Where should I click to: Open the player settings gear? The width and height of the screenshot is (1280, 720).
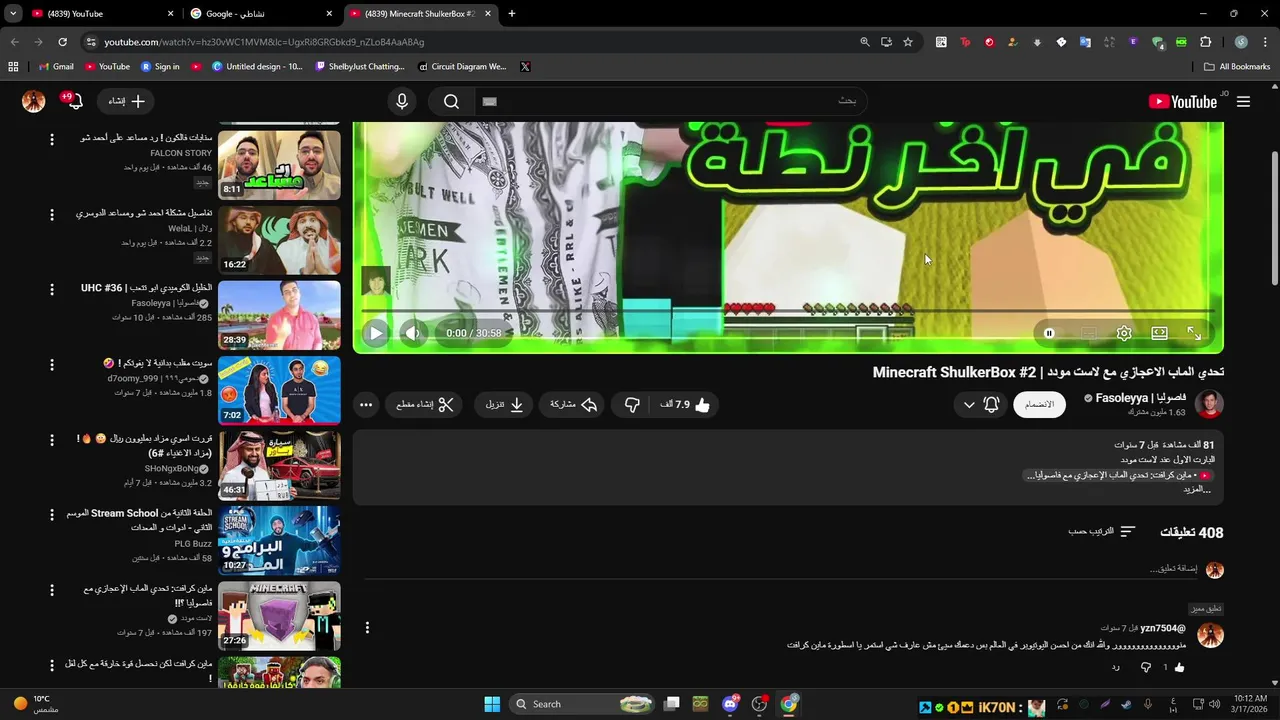(x=1124, y=333)
